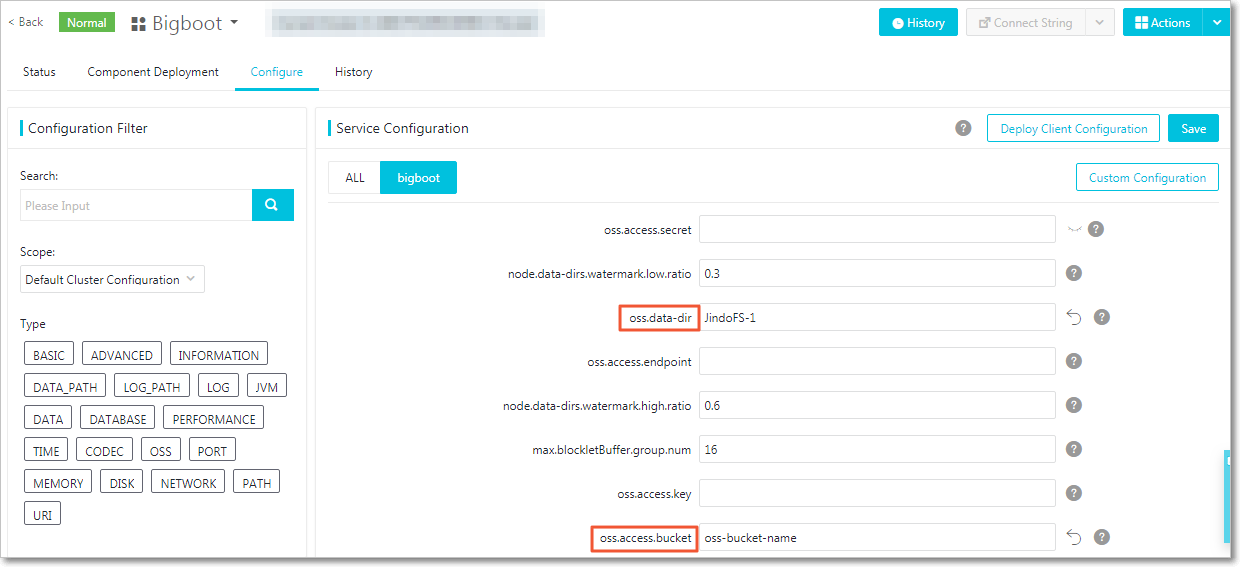Click help icon for oss.access.secret

[1096, 229]
